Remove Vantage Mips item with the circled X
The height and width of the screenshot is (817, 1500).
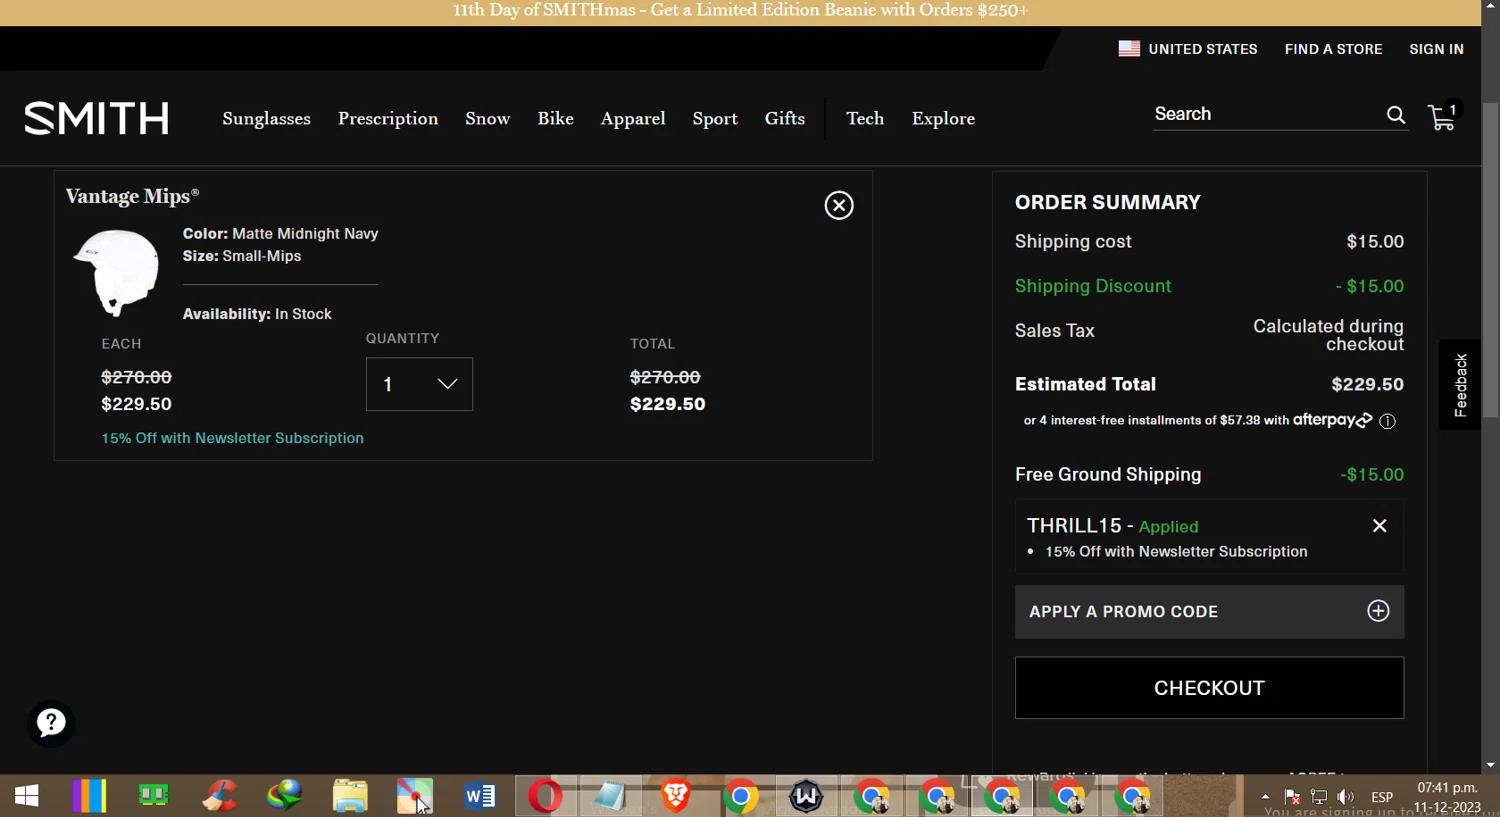839,205
